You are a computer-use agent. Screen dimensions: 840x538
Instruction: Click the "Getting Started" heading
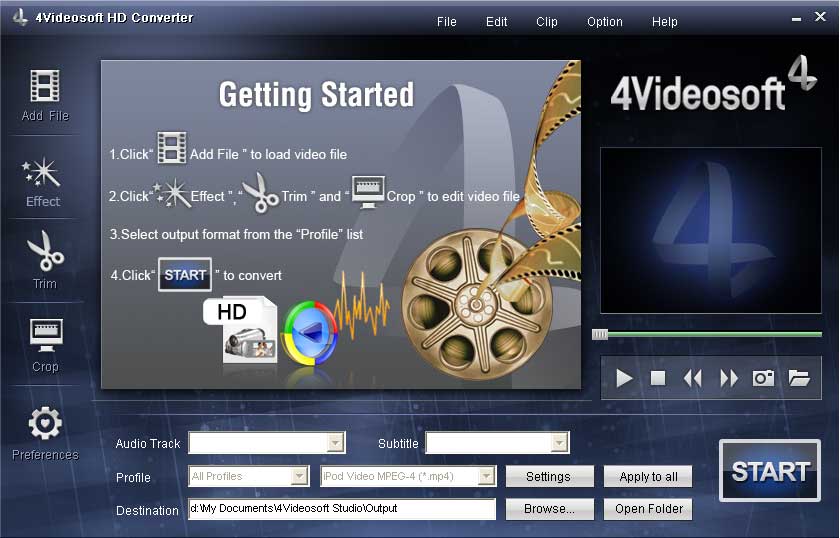tap(316, 95)
